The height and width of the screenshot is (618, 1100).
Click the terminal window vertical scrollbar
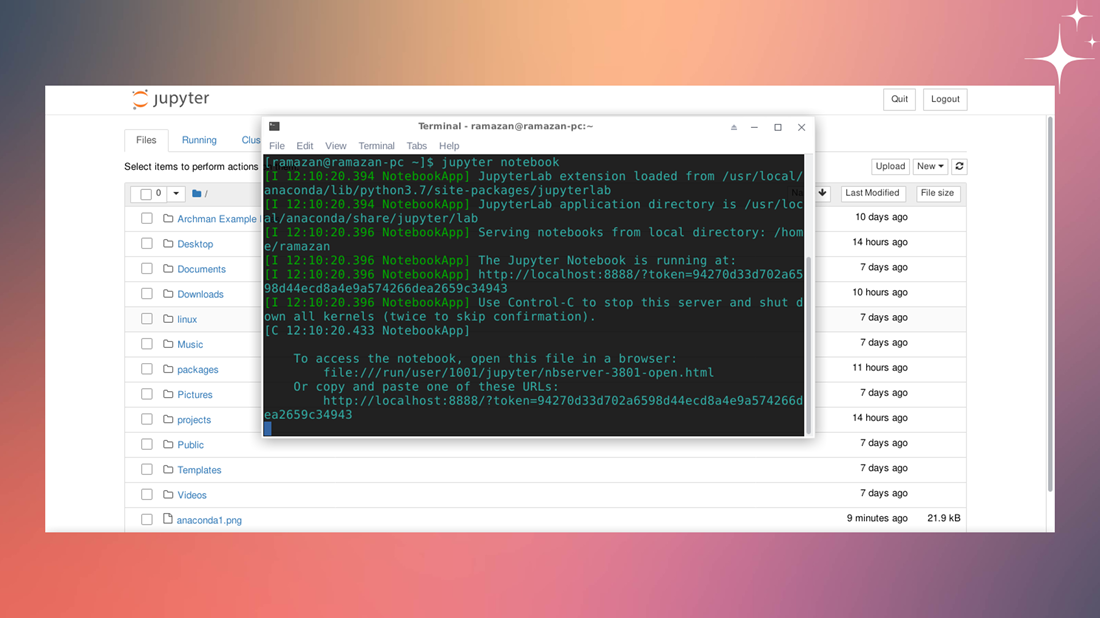[808, 345]
